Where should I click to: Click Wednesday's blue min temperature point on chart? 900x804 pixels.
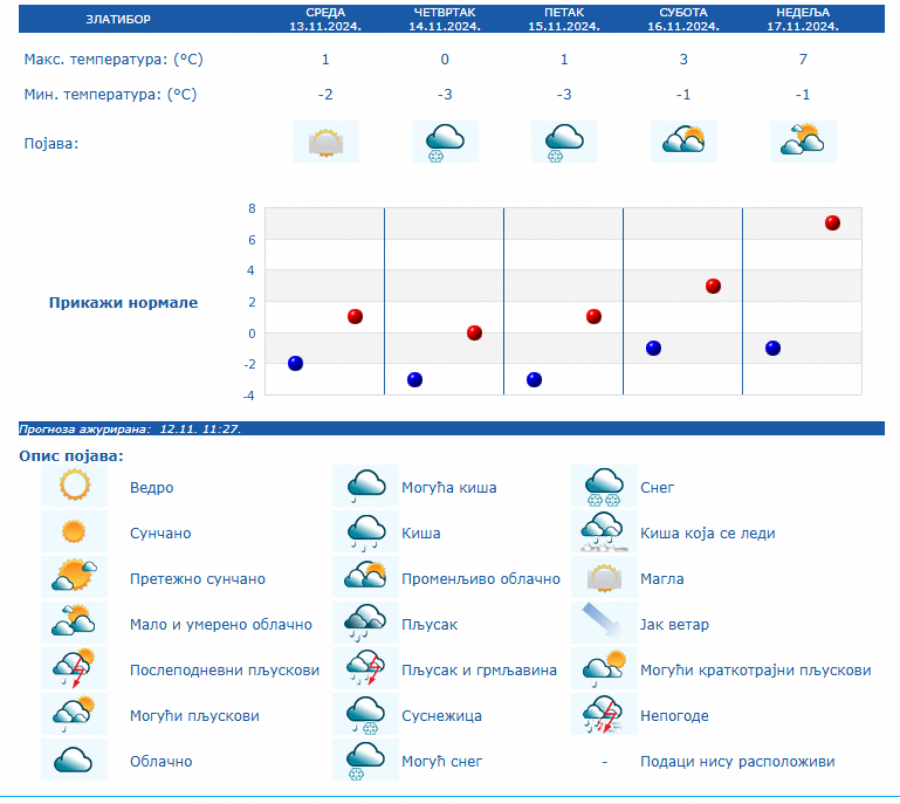pos(295,363)
